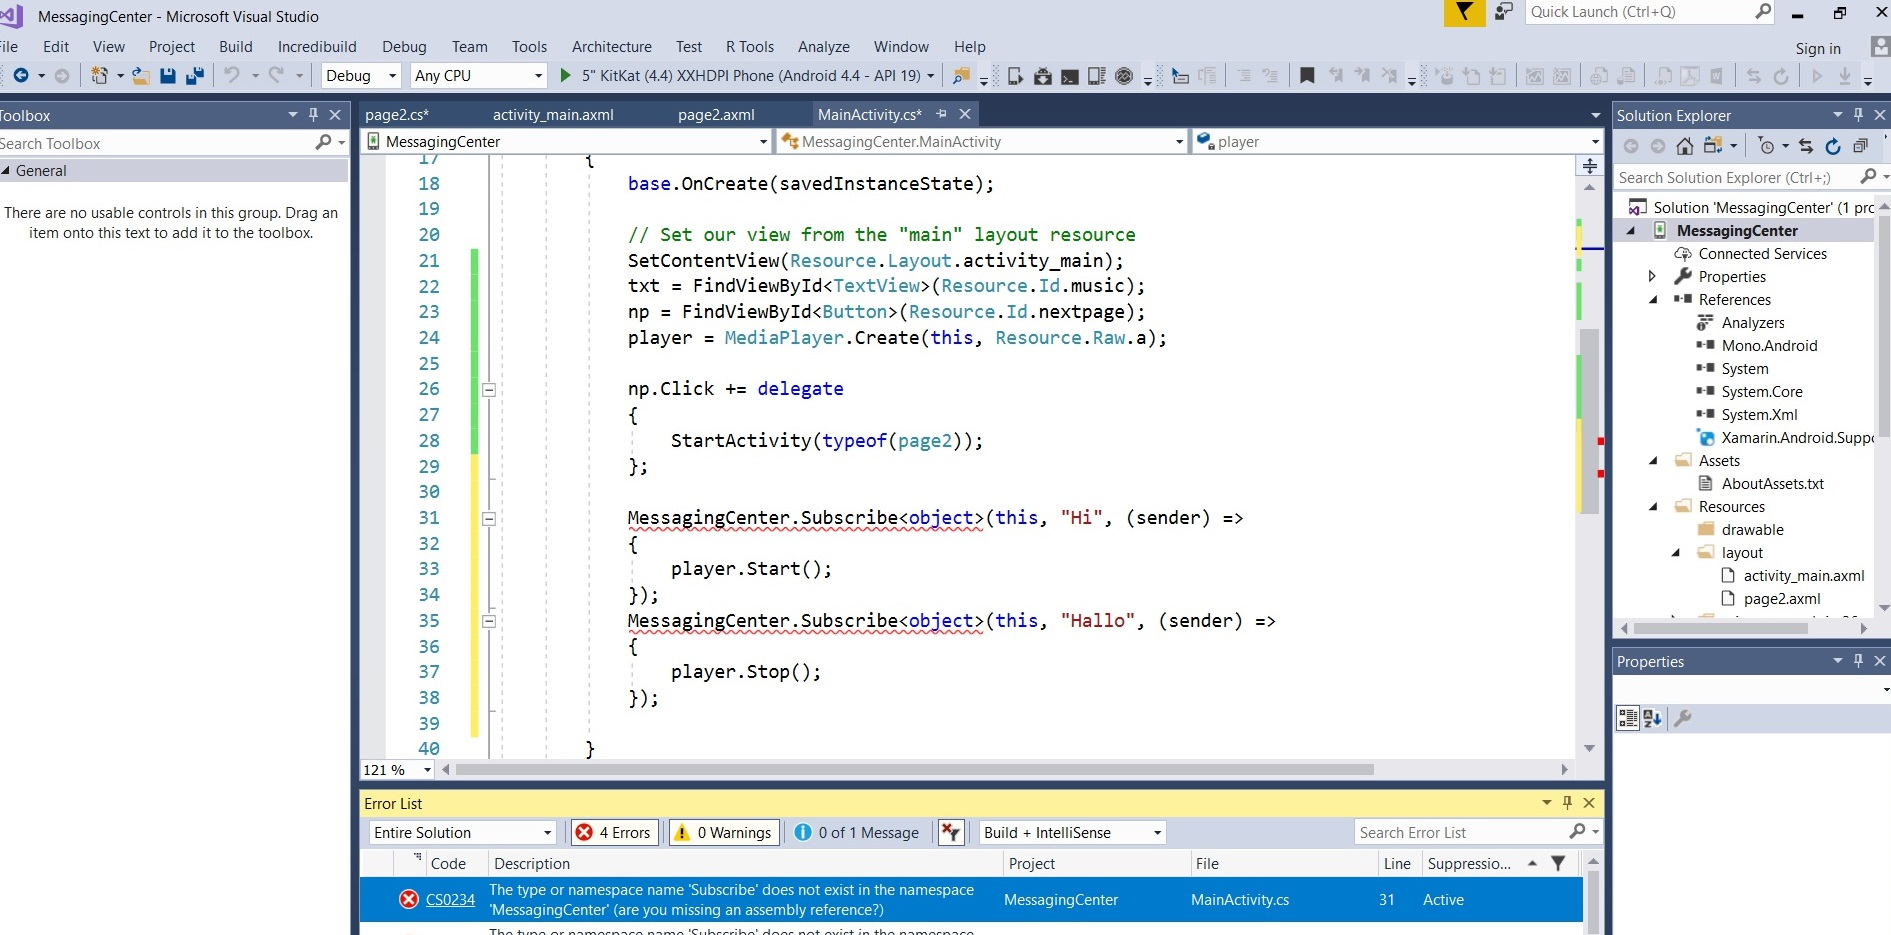Click error code link CS0234

pyautogui.click(x=450, y=899)
